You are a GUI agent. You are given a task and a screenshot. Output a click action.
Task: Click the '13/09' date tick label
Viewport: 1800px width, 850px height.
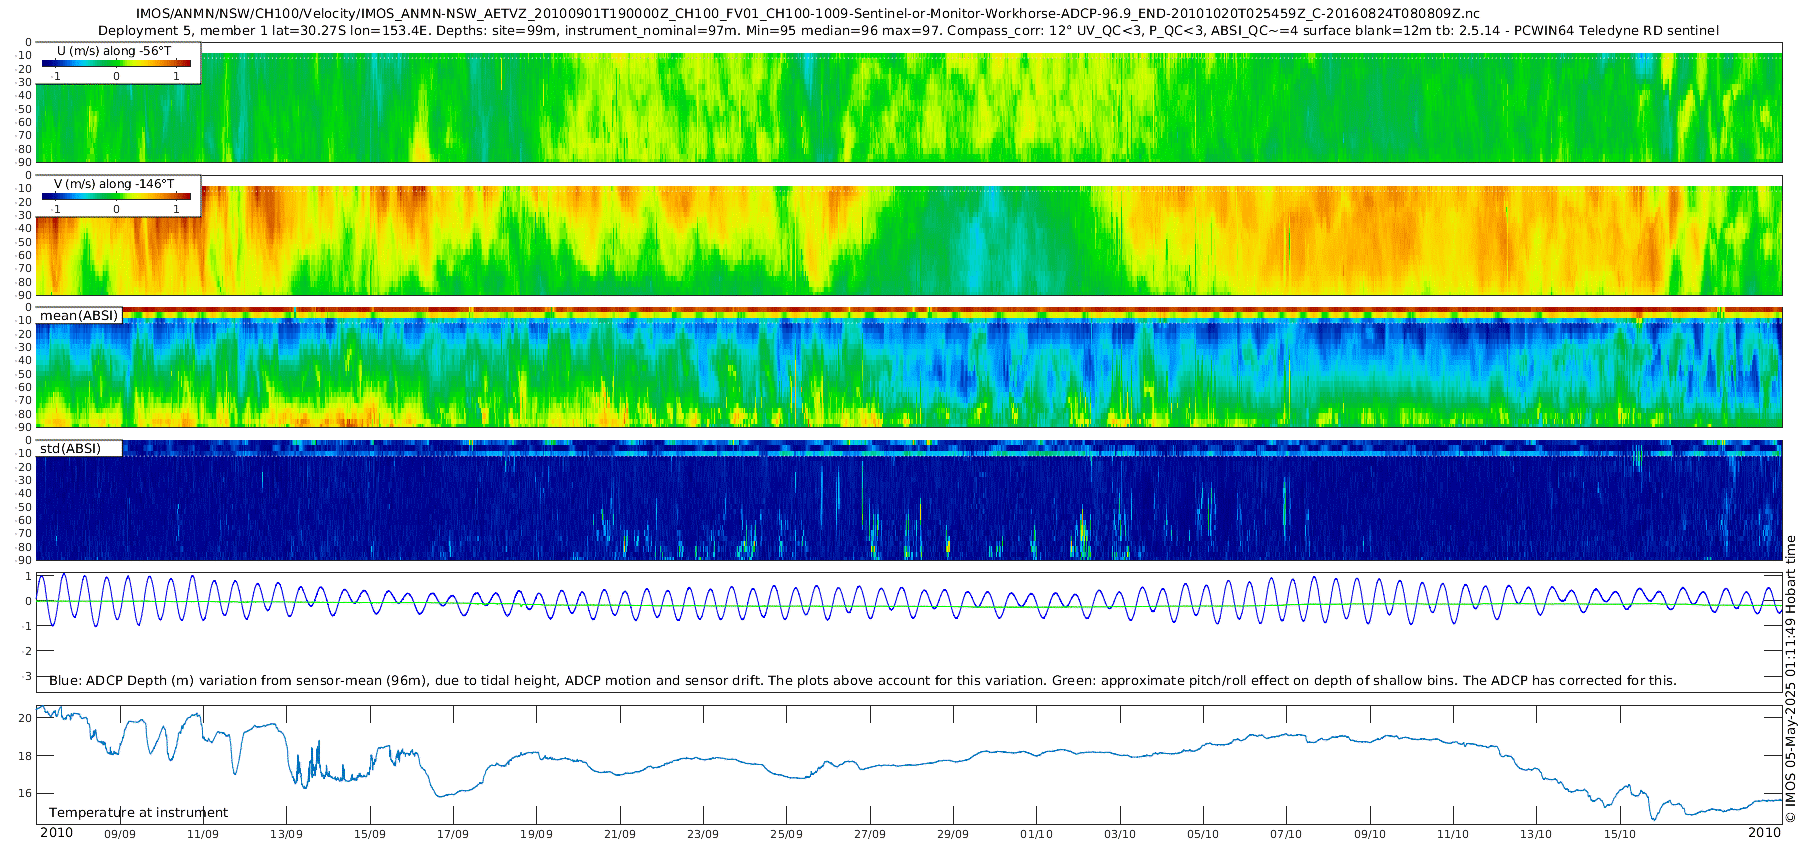(x=286, y=834)
